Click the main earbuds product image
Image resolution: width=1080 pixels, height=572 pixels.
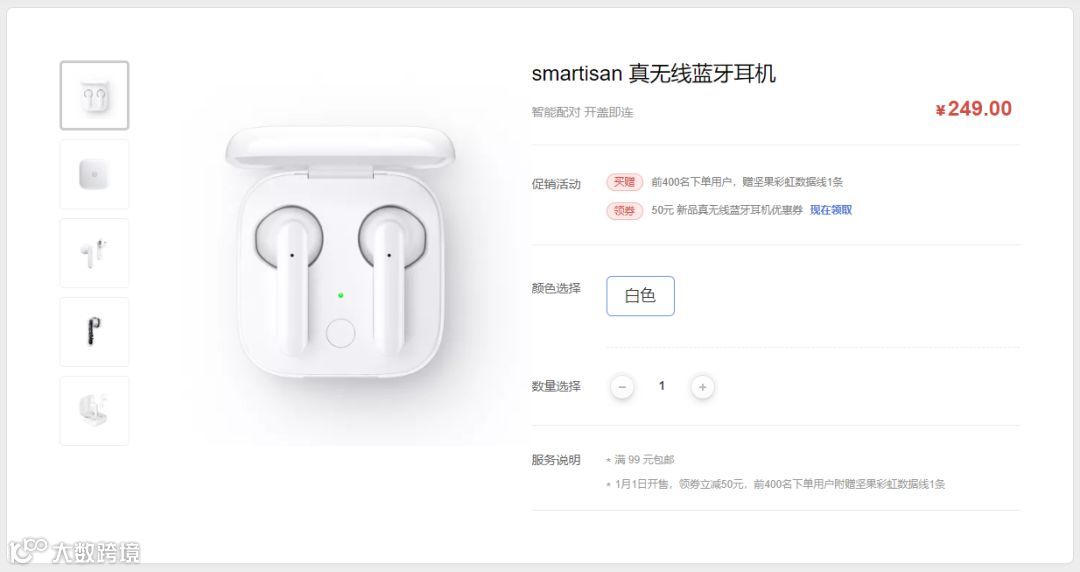pos(340,252)
